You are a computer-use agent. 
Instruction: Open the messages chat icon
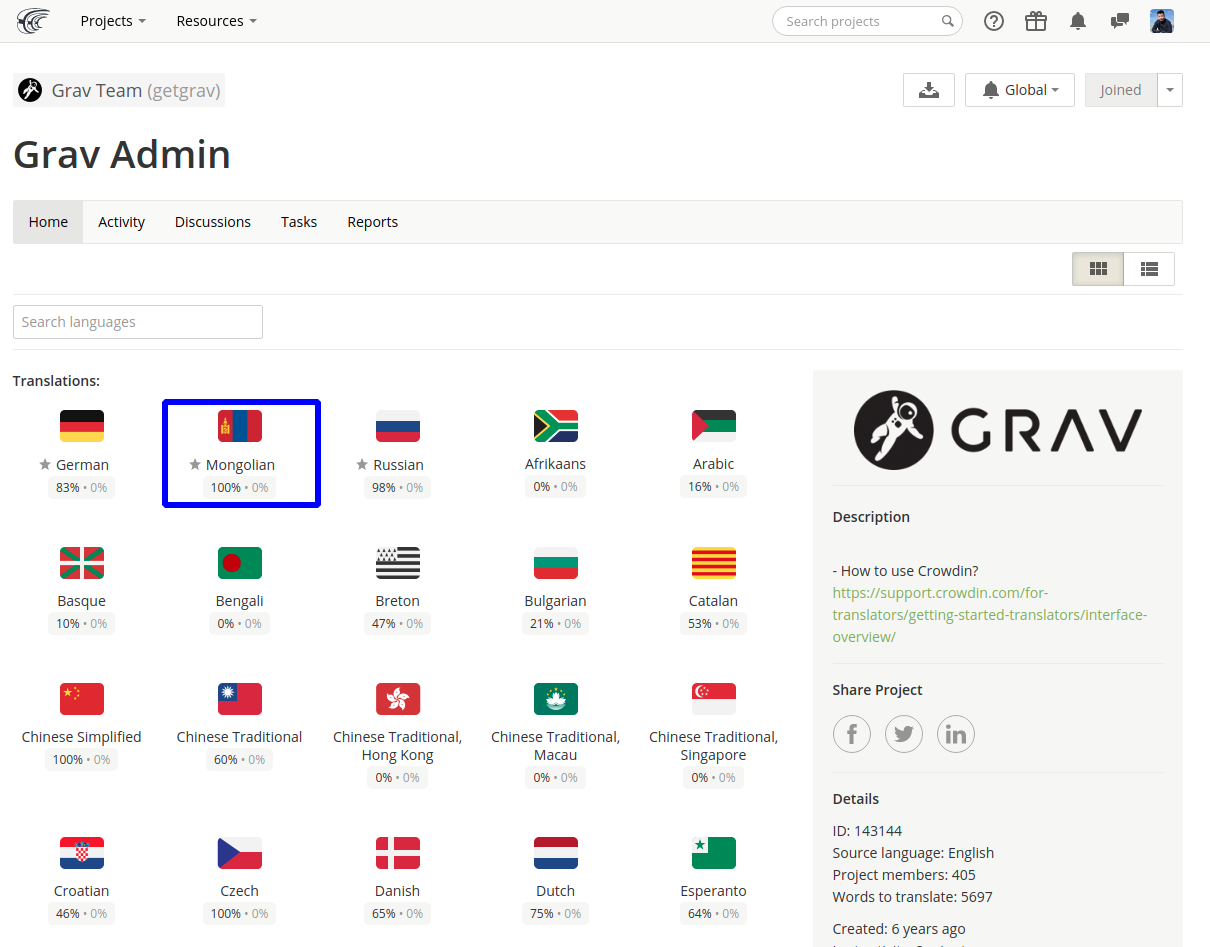pyautogui.click(x=1120, y=21)
